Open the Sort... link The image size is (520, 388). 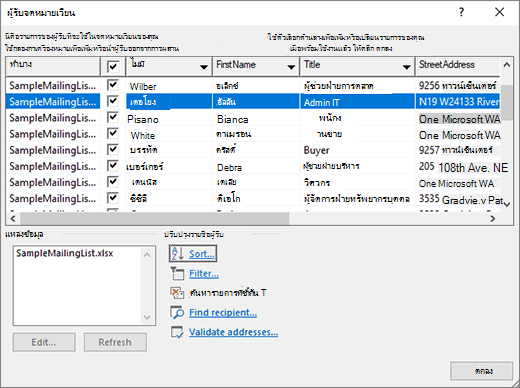point(202,254)
